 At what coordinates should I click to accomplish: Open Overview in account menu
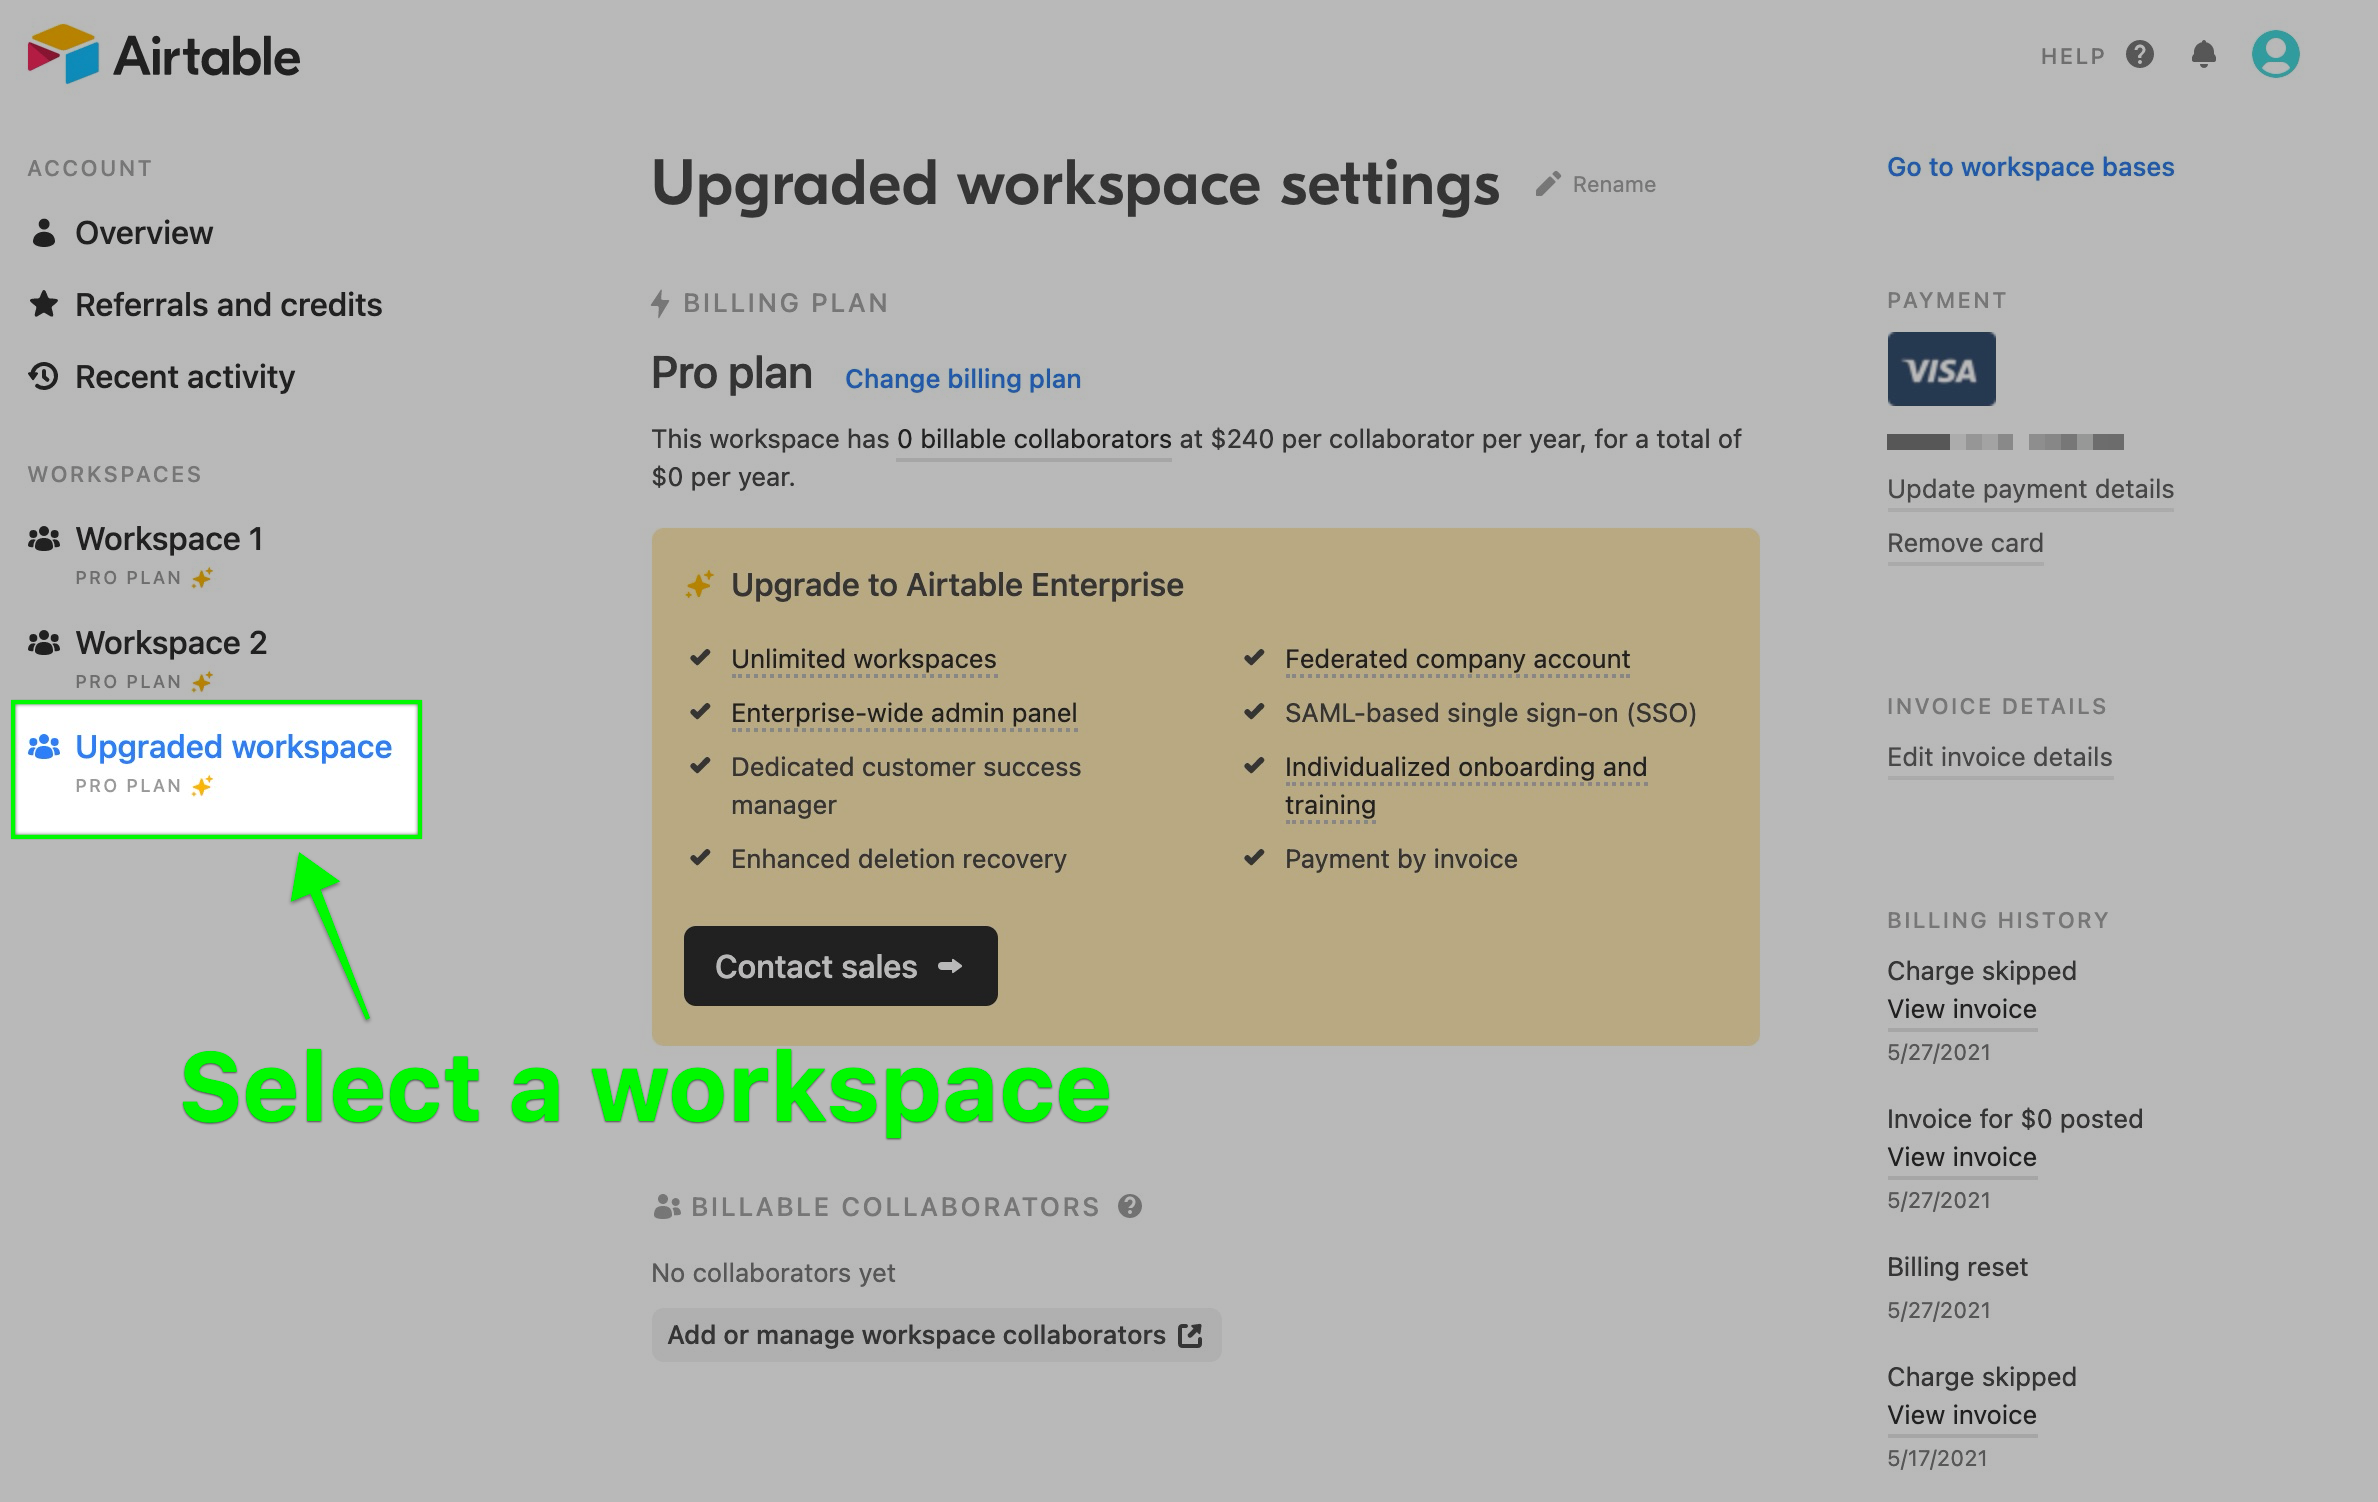coord(144,232)
